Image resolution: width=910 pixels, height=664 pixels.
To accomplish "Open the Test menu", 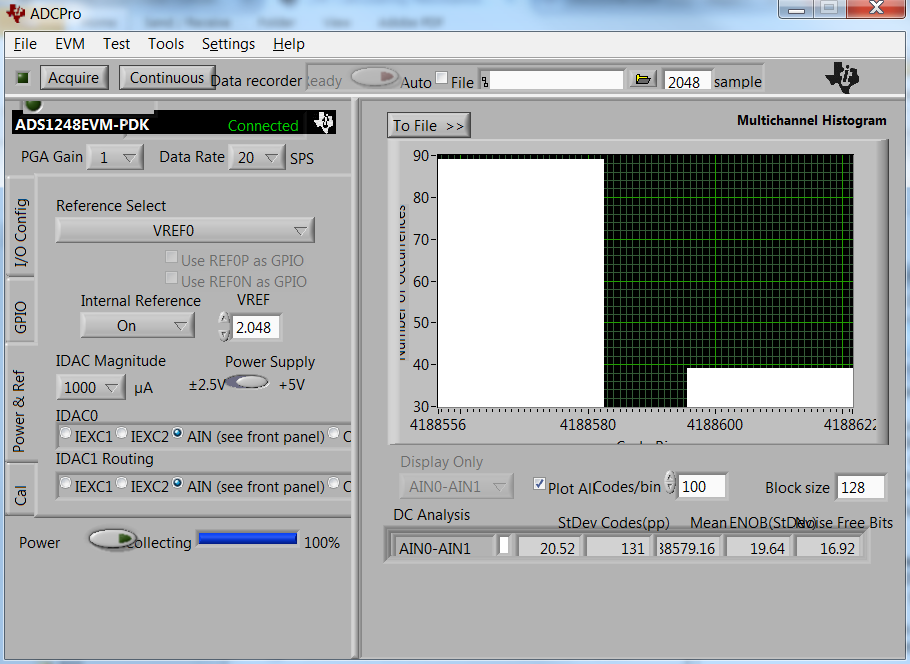I will [x=116, y=44].
